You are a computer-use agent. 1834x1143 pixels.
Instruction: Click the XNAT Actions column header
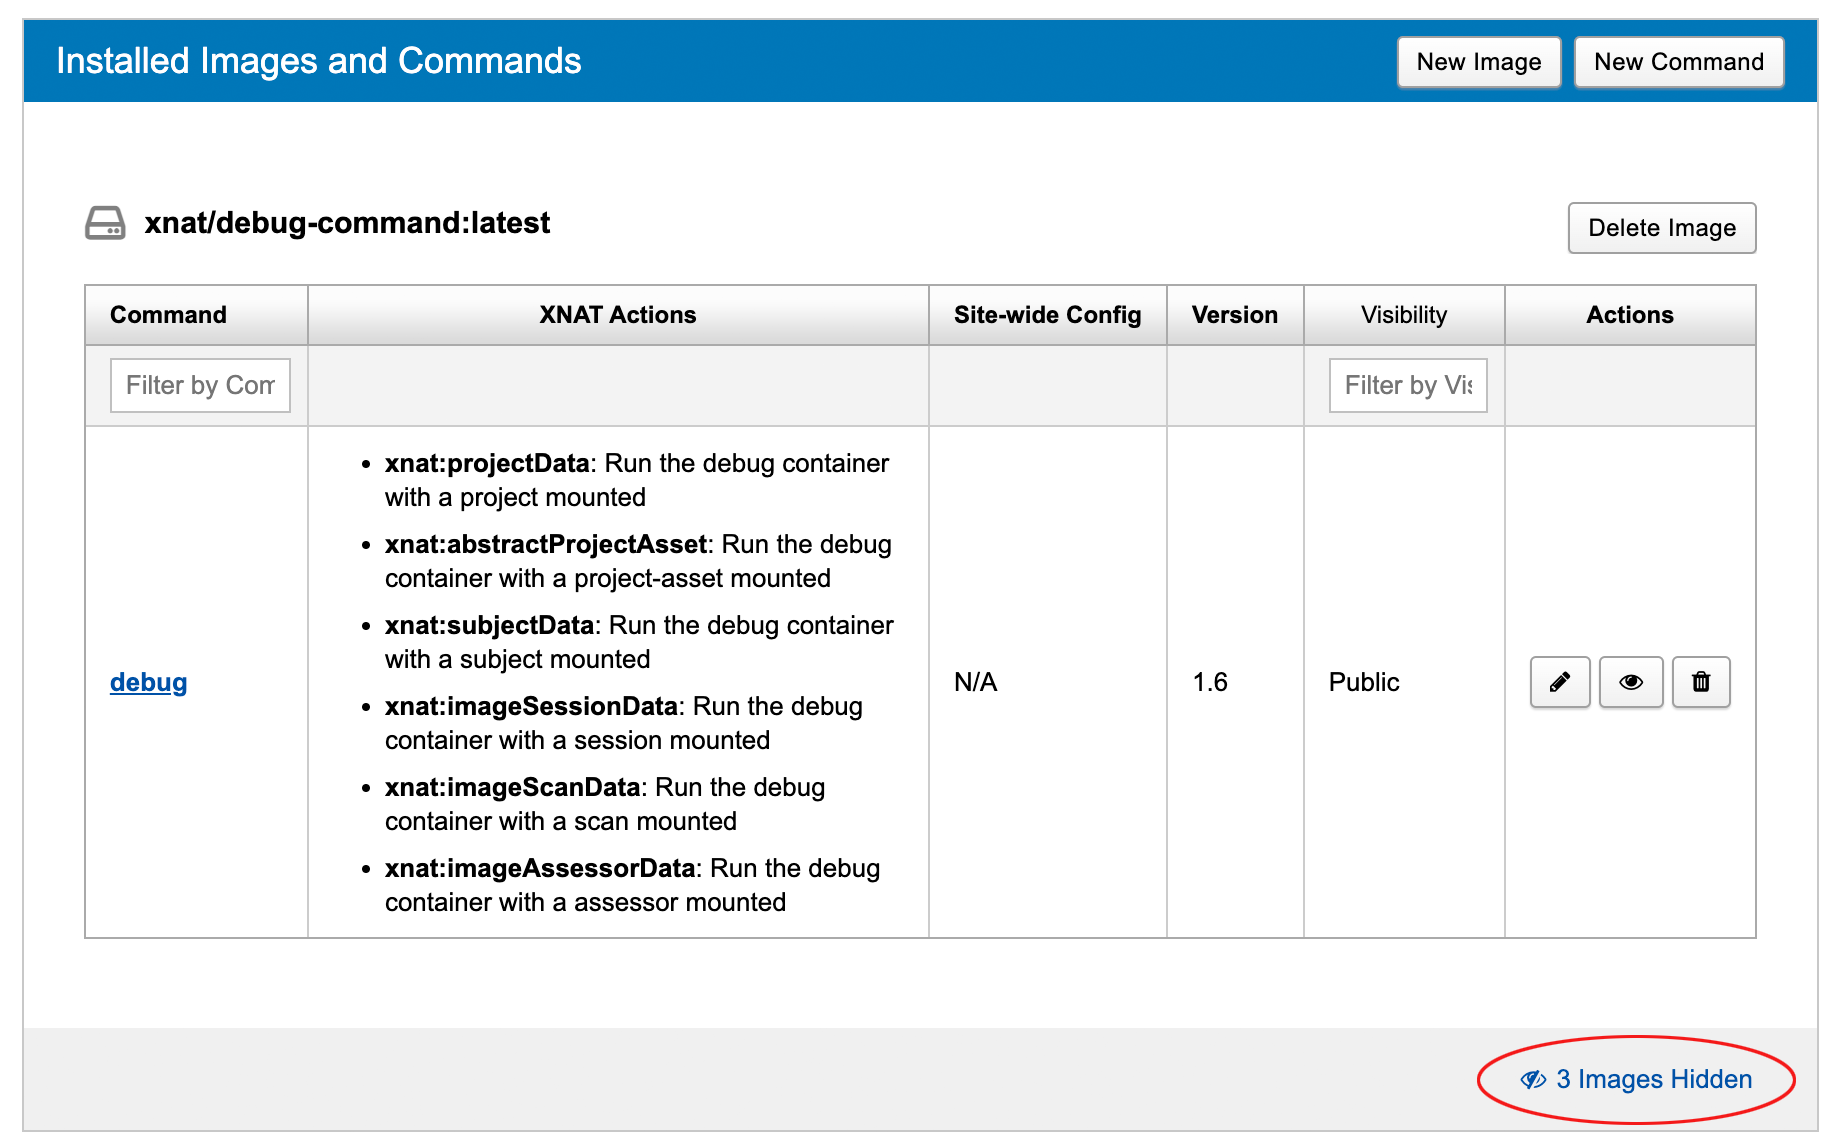point(617,315)
